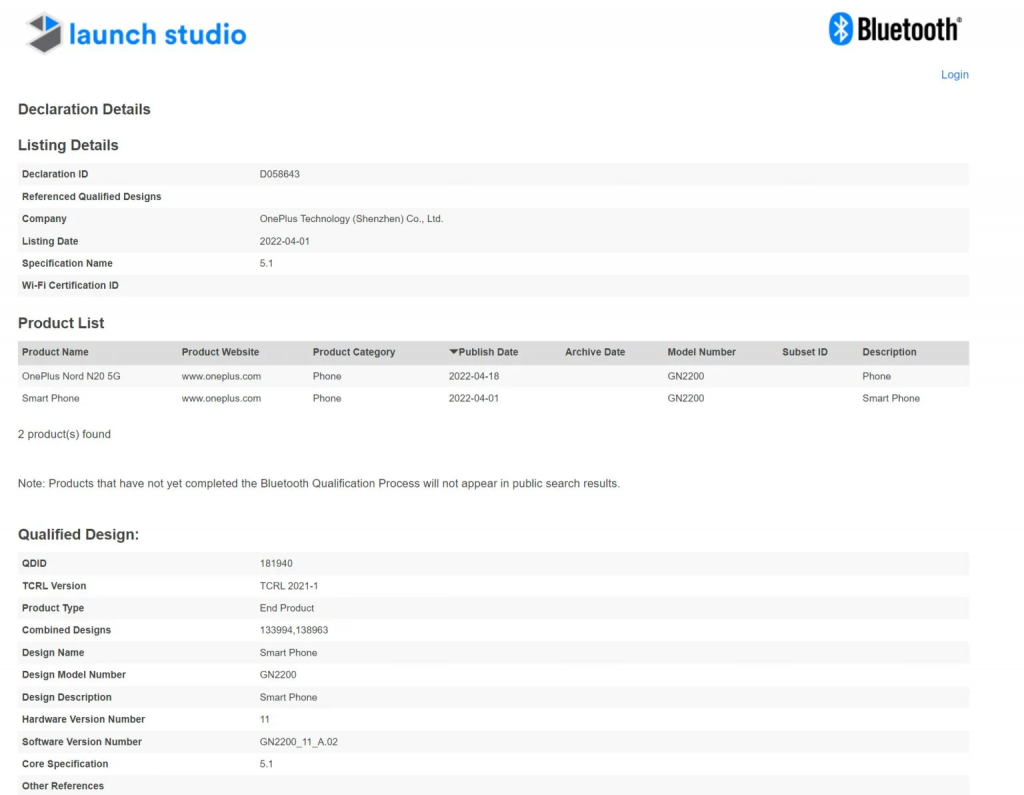1024x795 pixels.
Task: Select the Listing Date value 2022-04-01
Action: 284,241
